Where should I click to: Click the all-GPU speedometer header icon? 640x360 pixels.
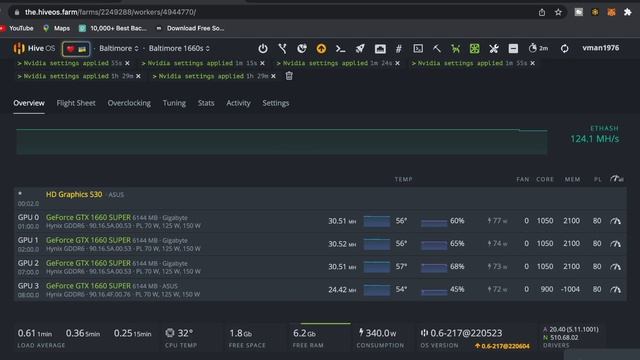[616, 178]
